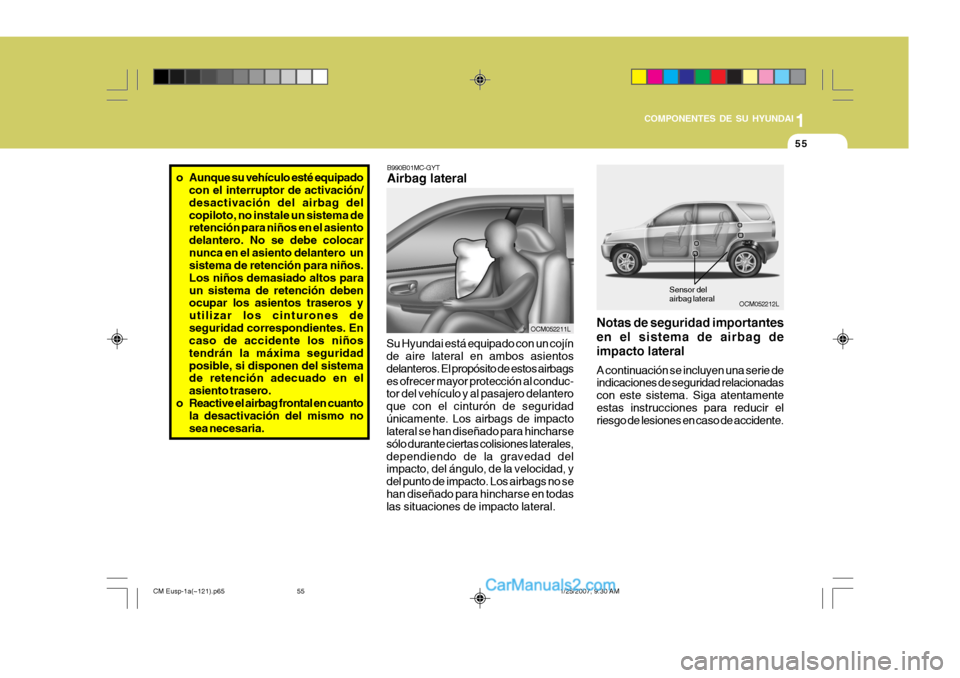Viewport: 960px width, 678px height.
Task: Pick the leftmost black swatch in the grayscale bar
Action: tap(161, 77)
